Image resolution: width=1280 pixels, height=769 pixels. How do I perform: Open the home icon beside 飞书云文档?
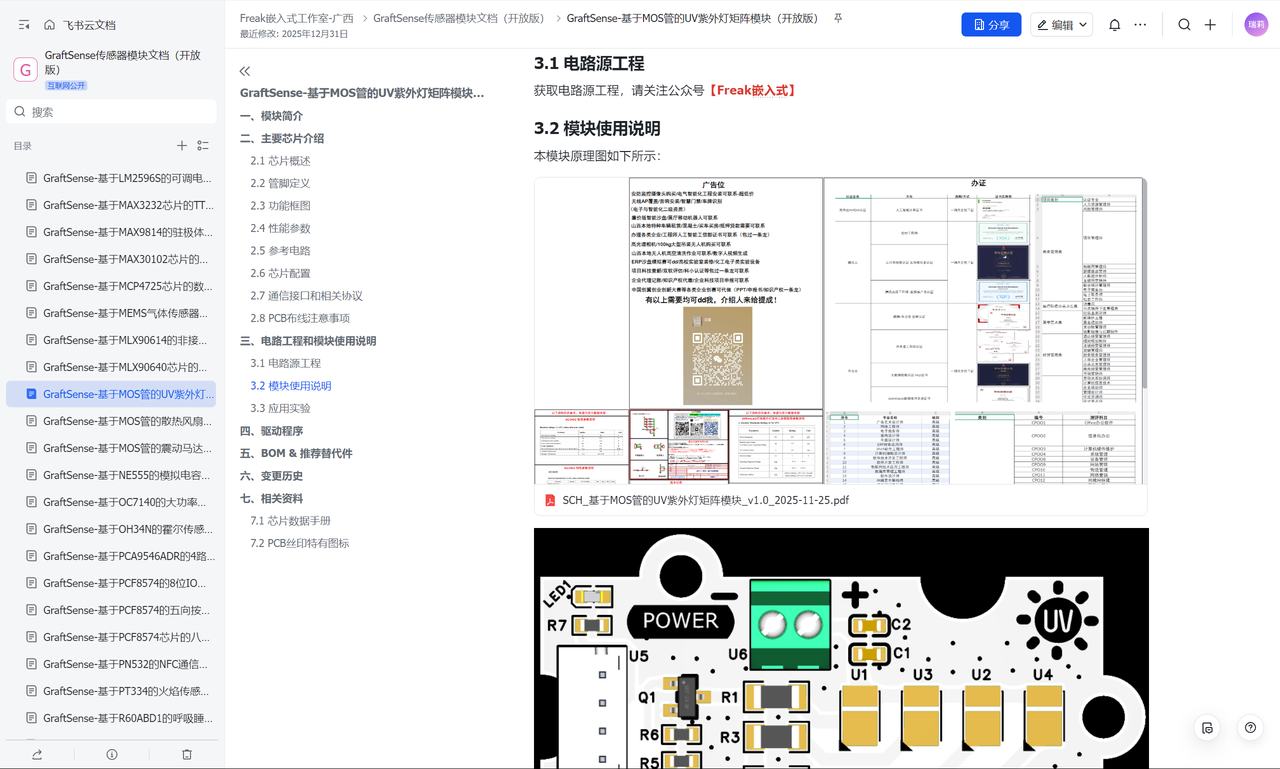49,25
